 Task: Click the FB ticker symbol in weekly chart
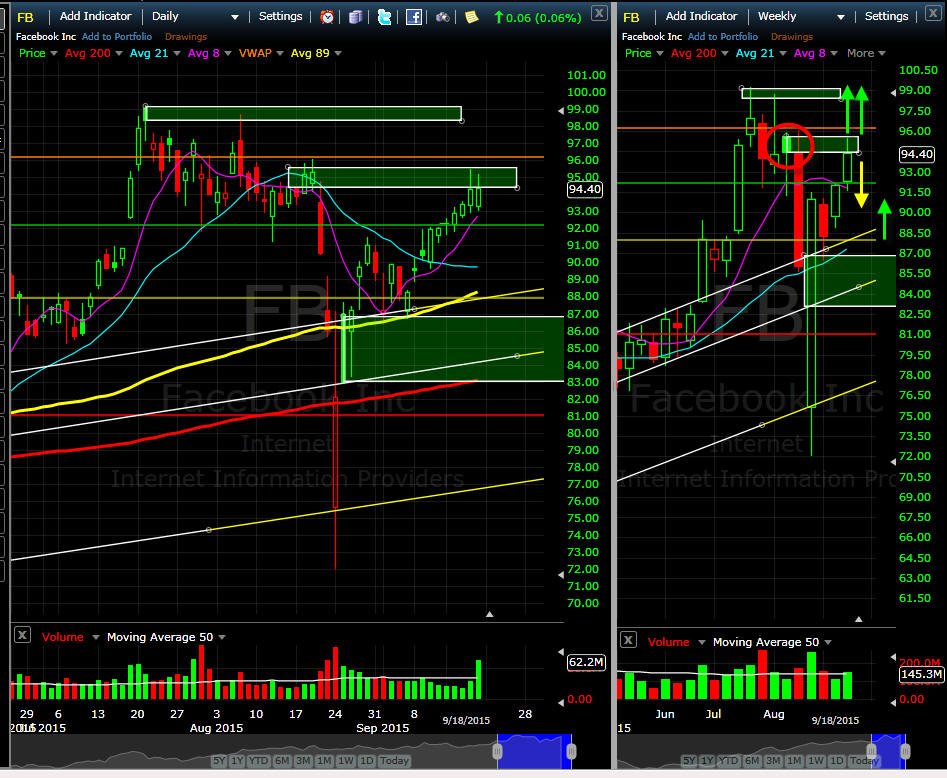[x=631, y=17]
